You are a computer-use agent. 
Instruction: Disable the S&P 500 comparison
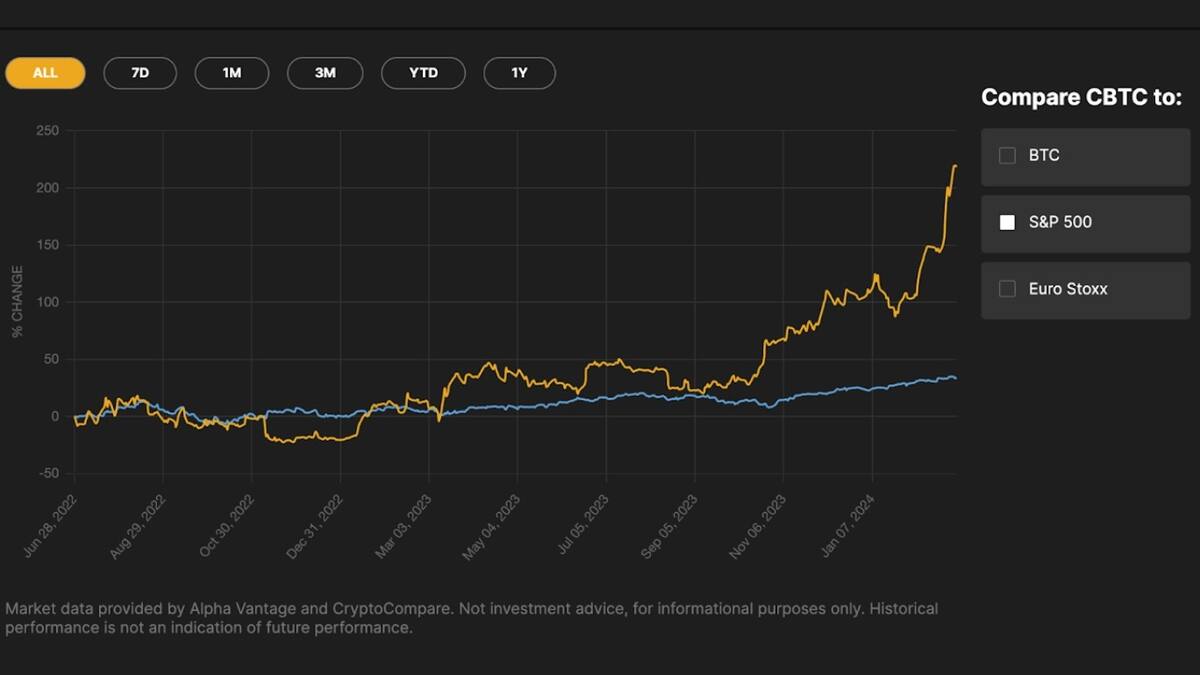coord(1005,222)
